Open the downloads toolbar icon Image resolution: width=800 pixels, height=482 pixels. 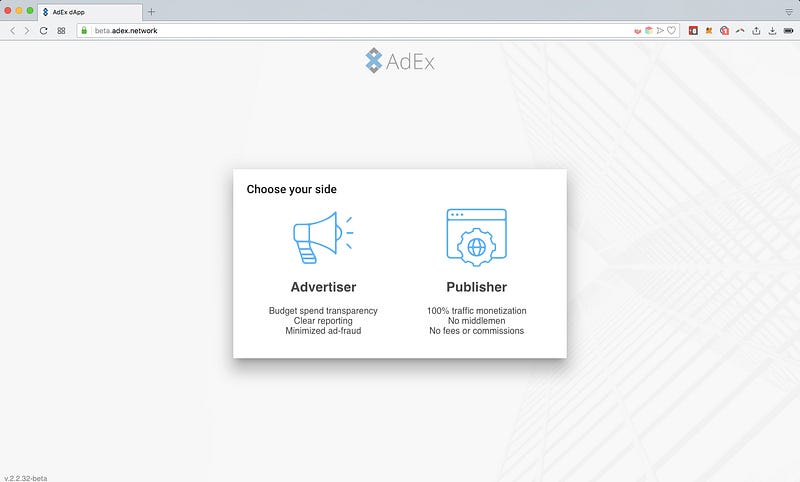(772, 31)
